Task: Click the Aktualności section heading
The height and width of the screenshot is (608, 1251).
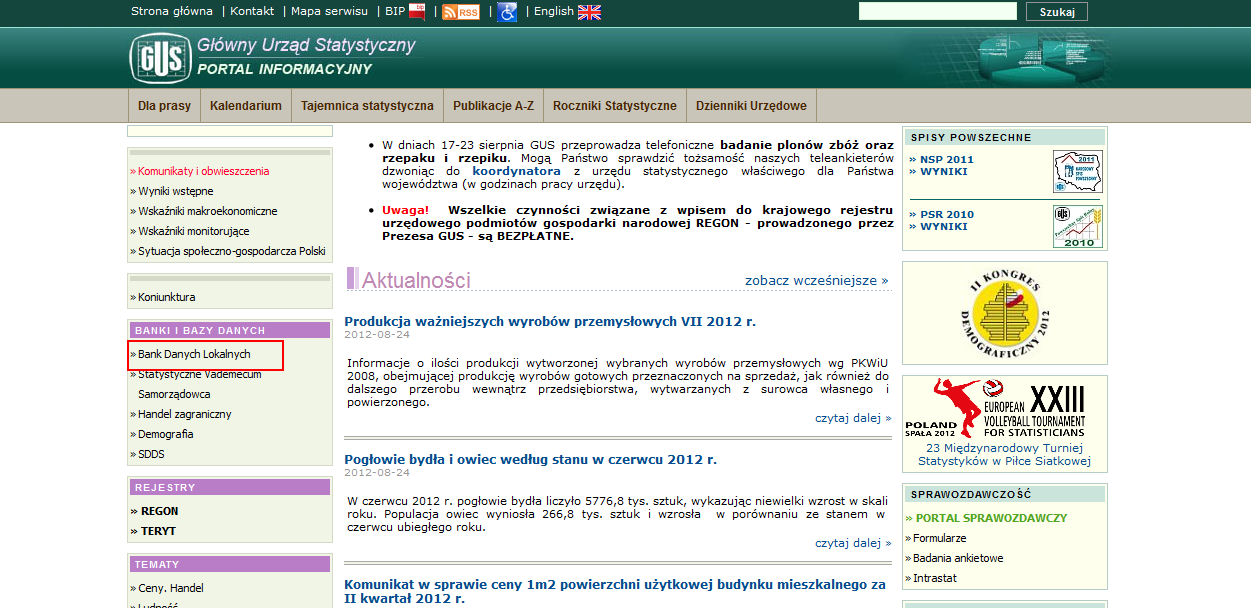Action: click(416, 280)
